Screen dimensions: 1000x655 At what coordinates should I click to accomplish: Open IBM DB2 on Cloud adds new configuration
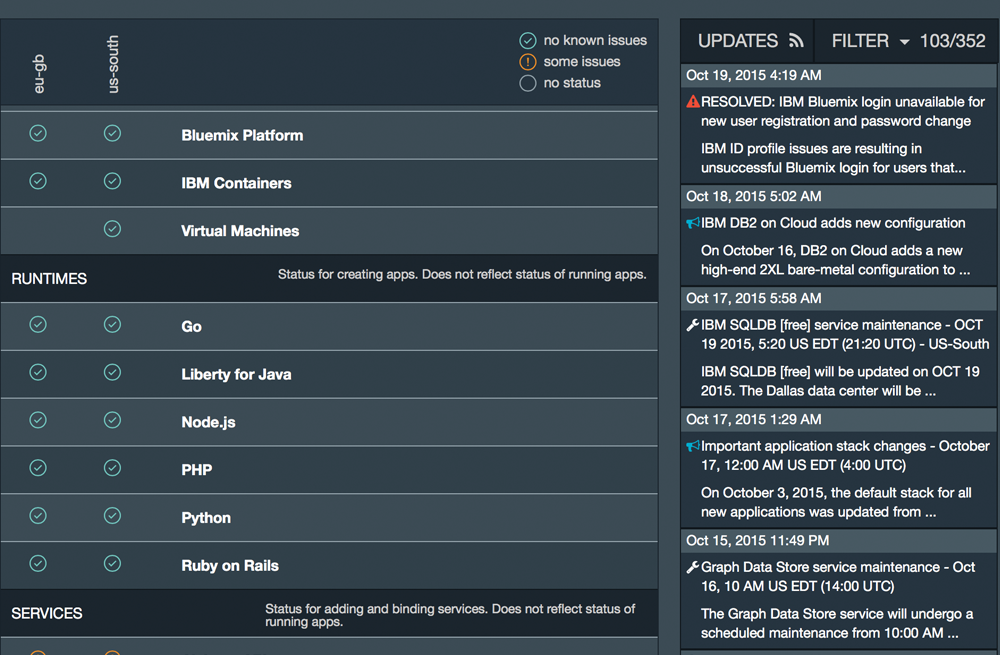[x=833, y=223]
